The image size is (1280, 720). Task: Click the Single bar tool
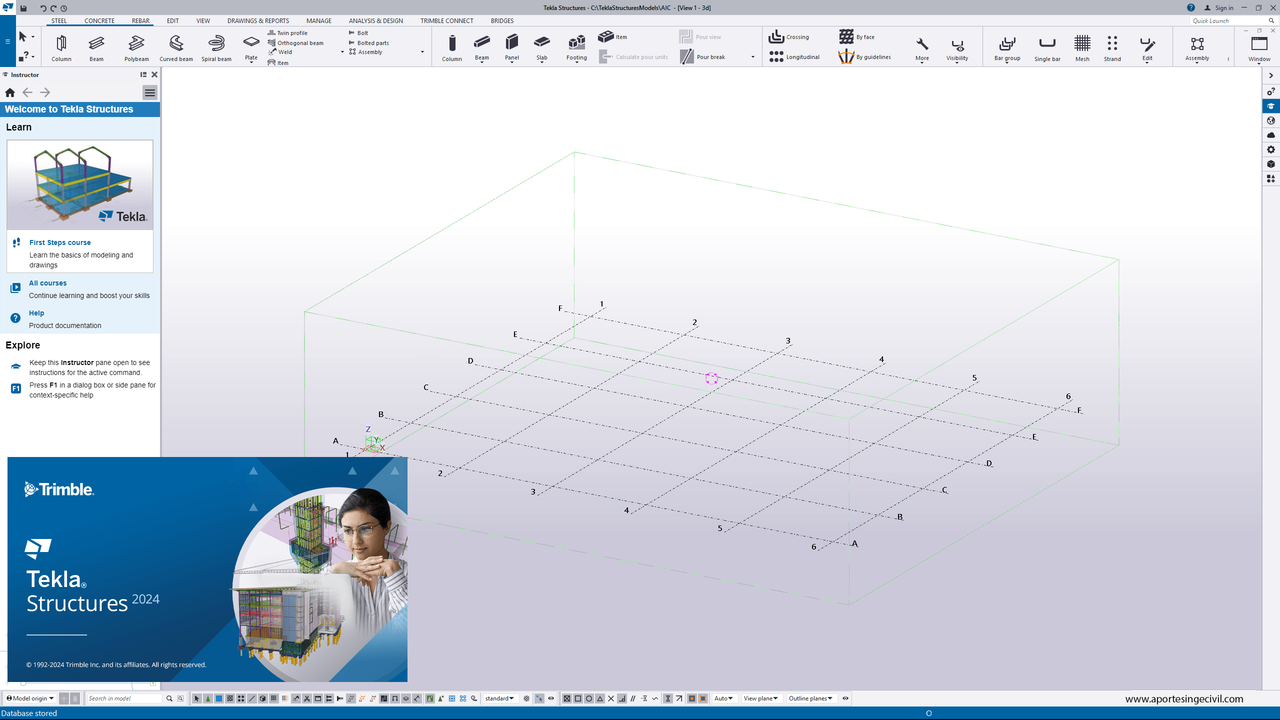pos(1047,47)
